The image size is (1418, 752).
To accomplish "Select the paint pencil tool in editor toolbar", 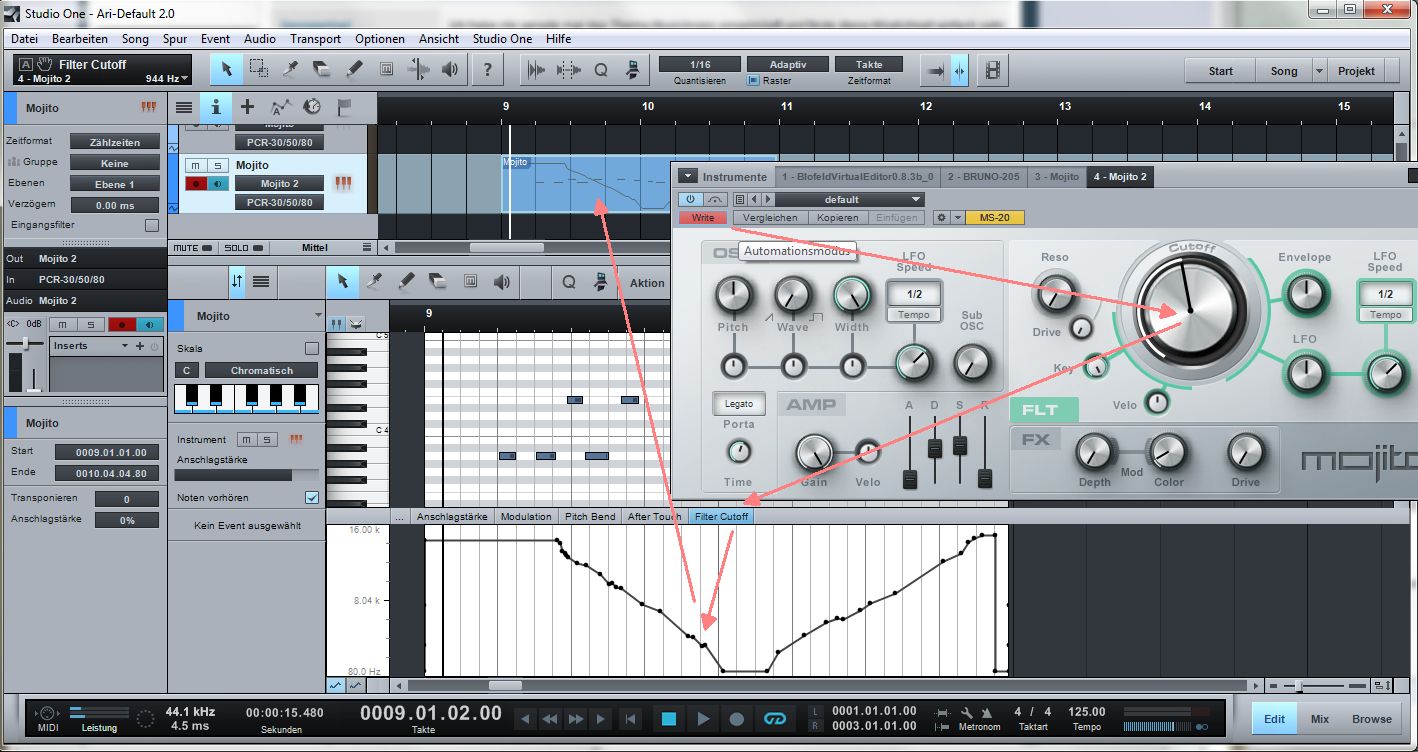I will click(405, 282).
